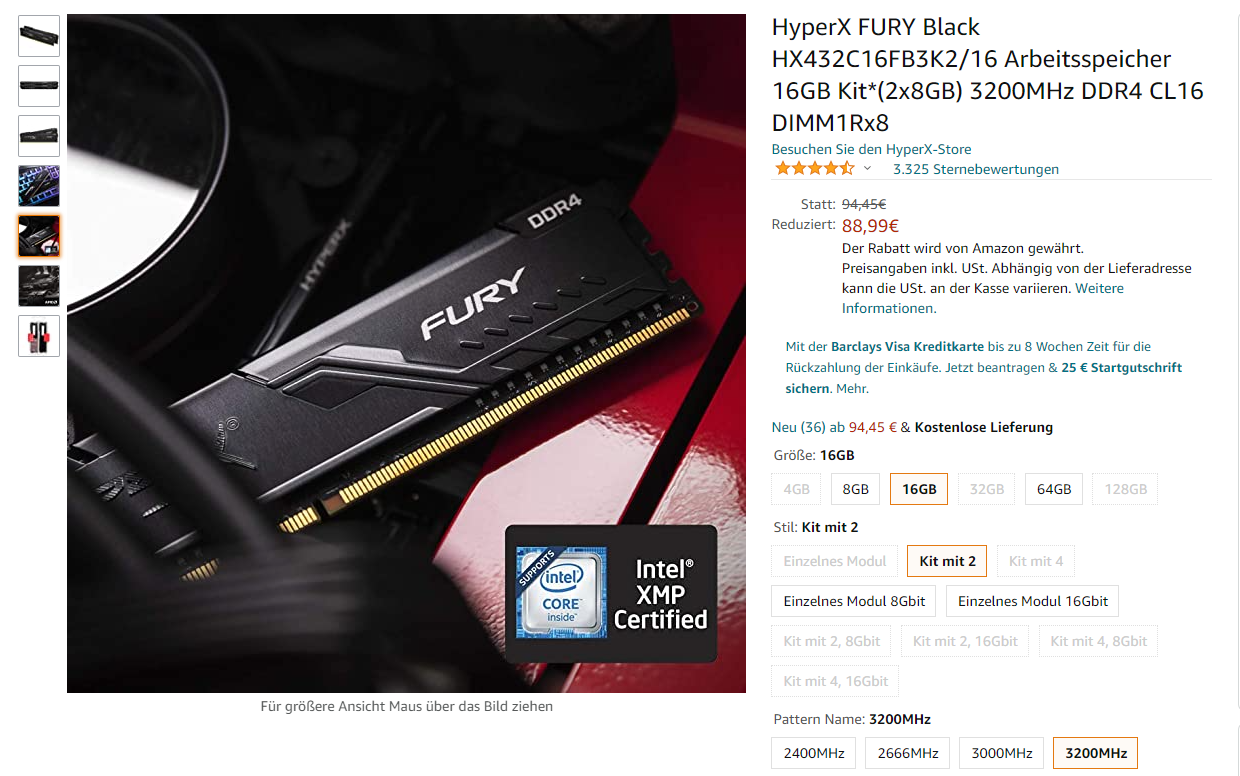Visit the HyperX-Store link

[871, 149]
